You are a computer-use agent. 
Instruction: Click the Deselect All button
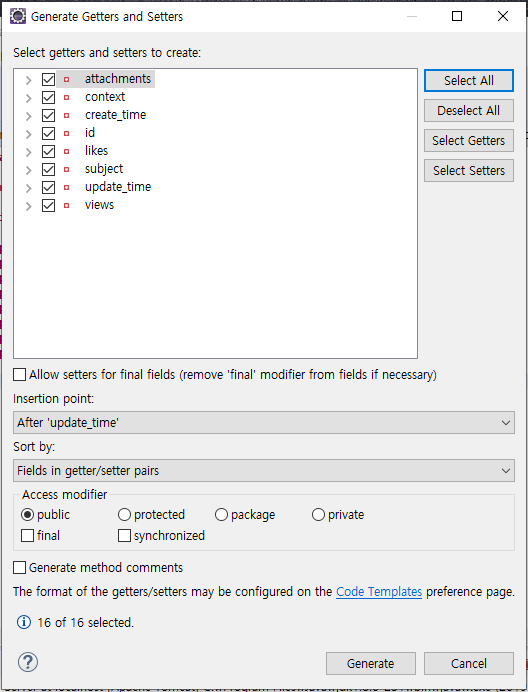pos(469,110)
